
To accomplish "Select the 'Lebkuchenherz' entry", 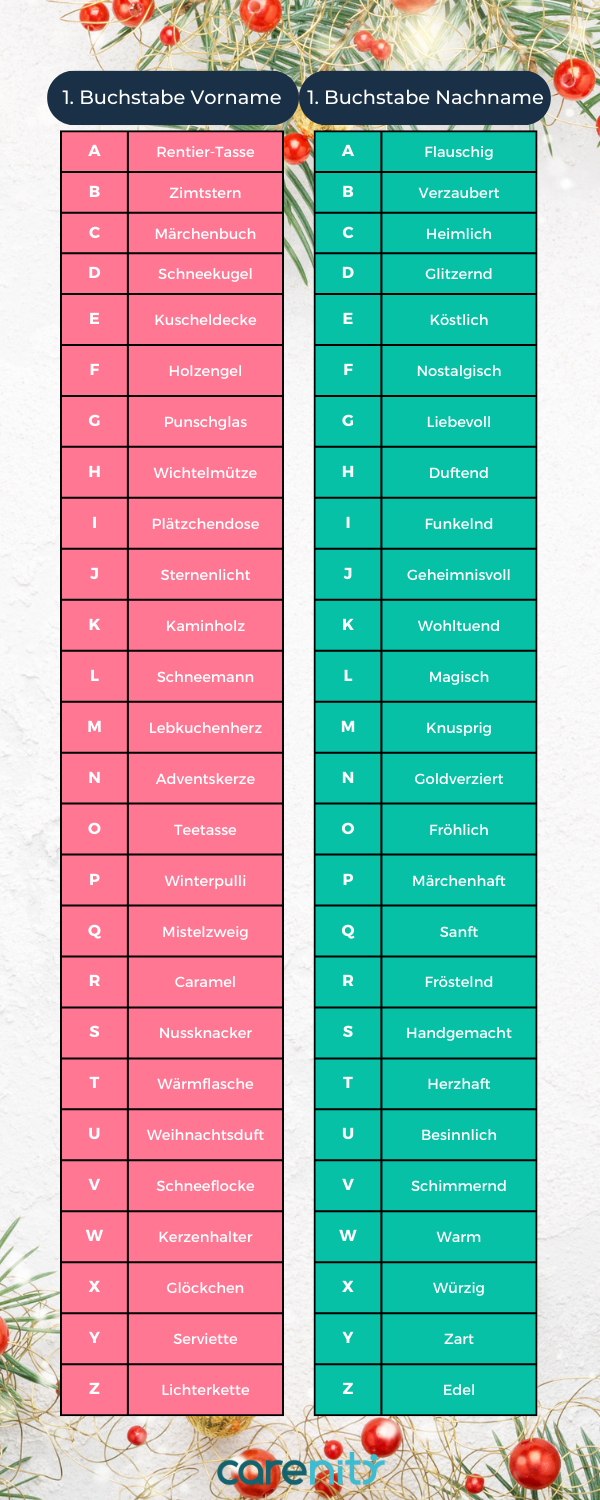I will pyautogui.click(x=205, y=728).
